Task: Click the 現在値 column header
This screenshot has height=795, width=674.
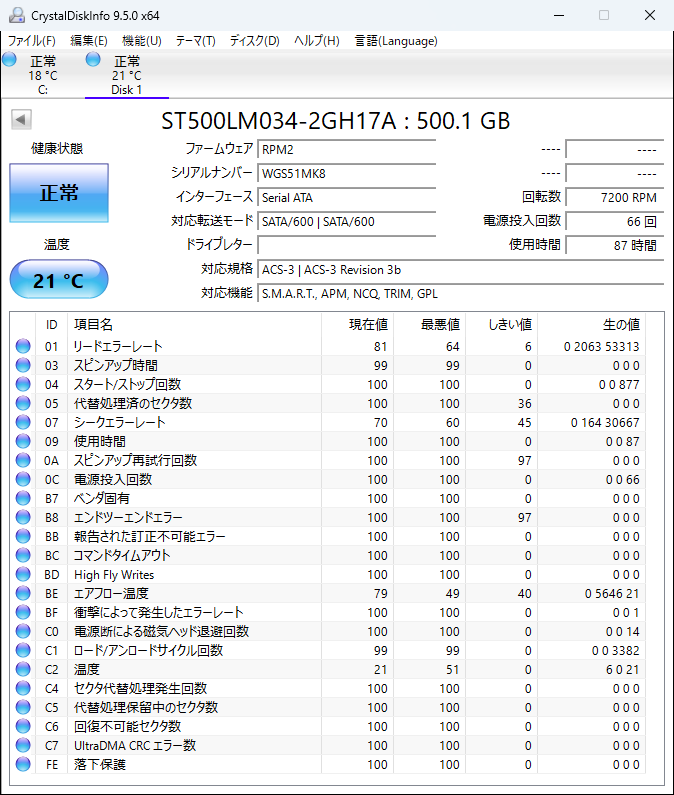Action: click(358, 324)
